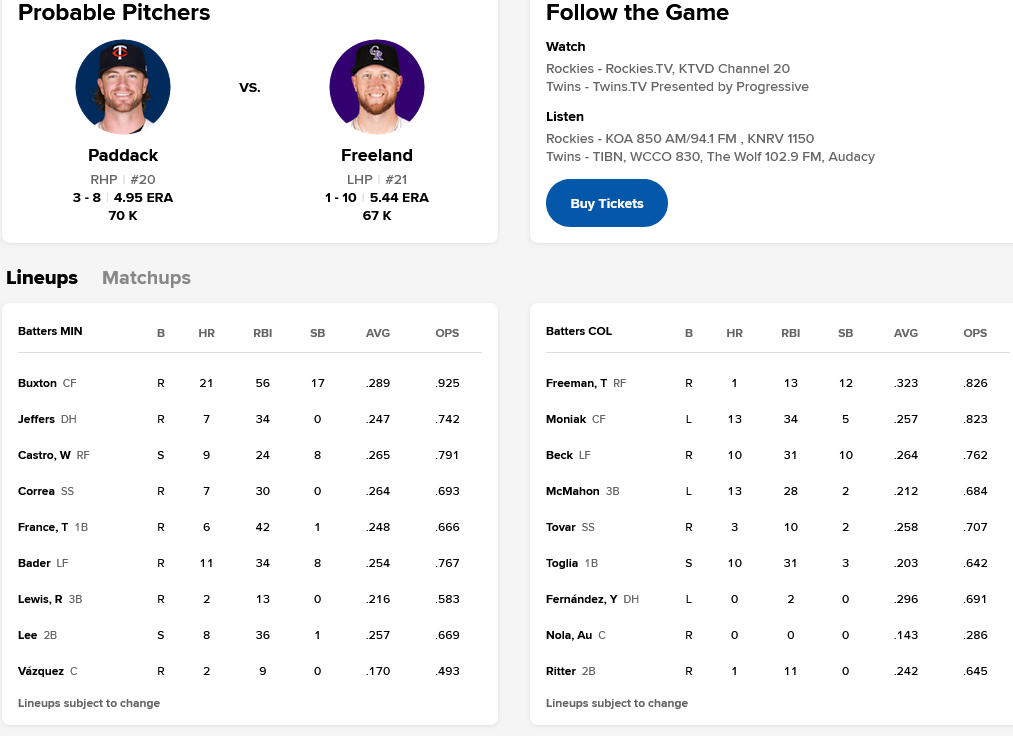Click Freeland's pitcher headshot photo
The height and width of the screenshot is (736, 1013).
[x=377, y=87]
